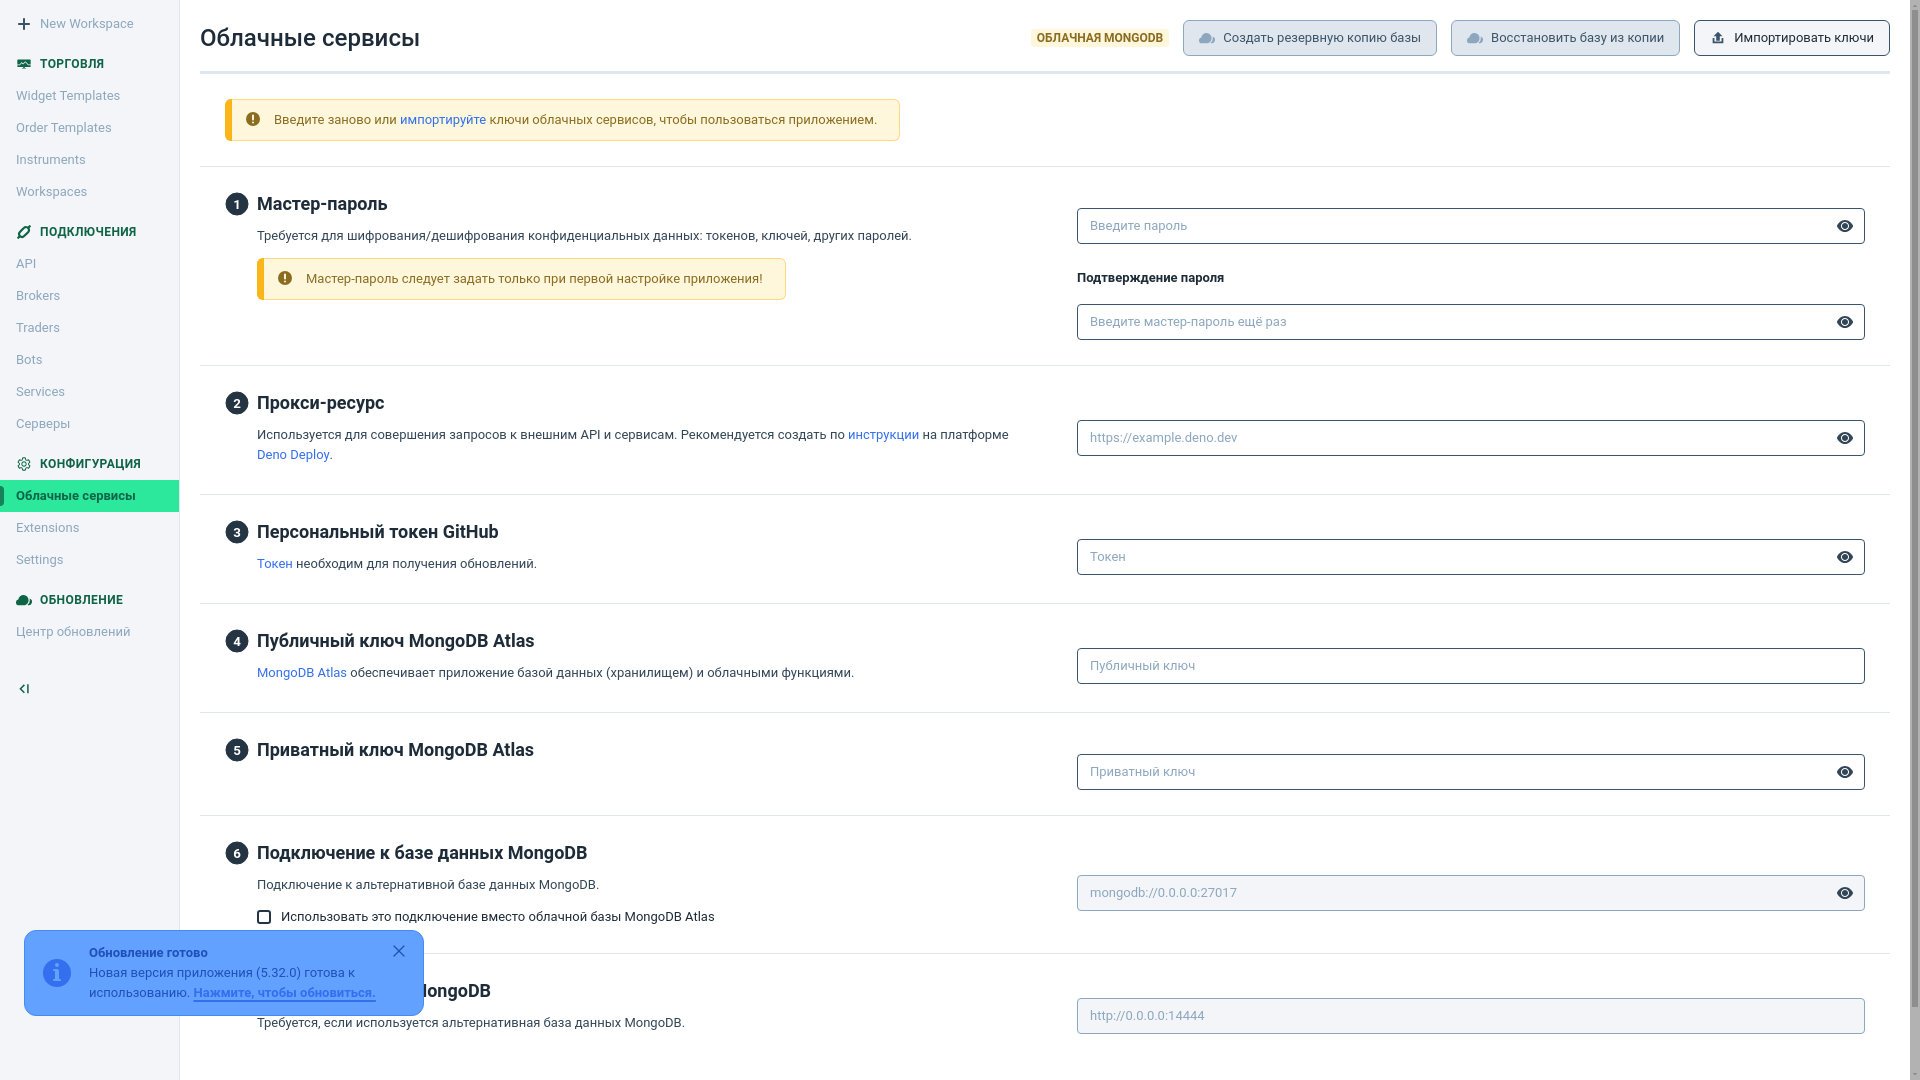The image size is (1920, 1080).
Task: Click the Конфигурация gear icon
Action: pyautogui.click(x=24, y=464)
